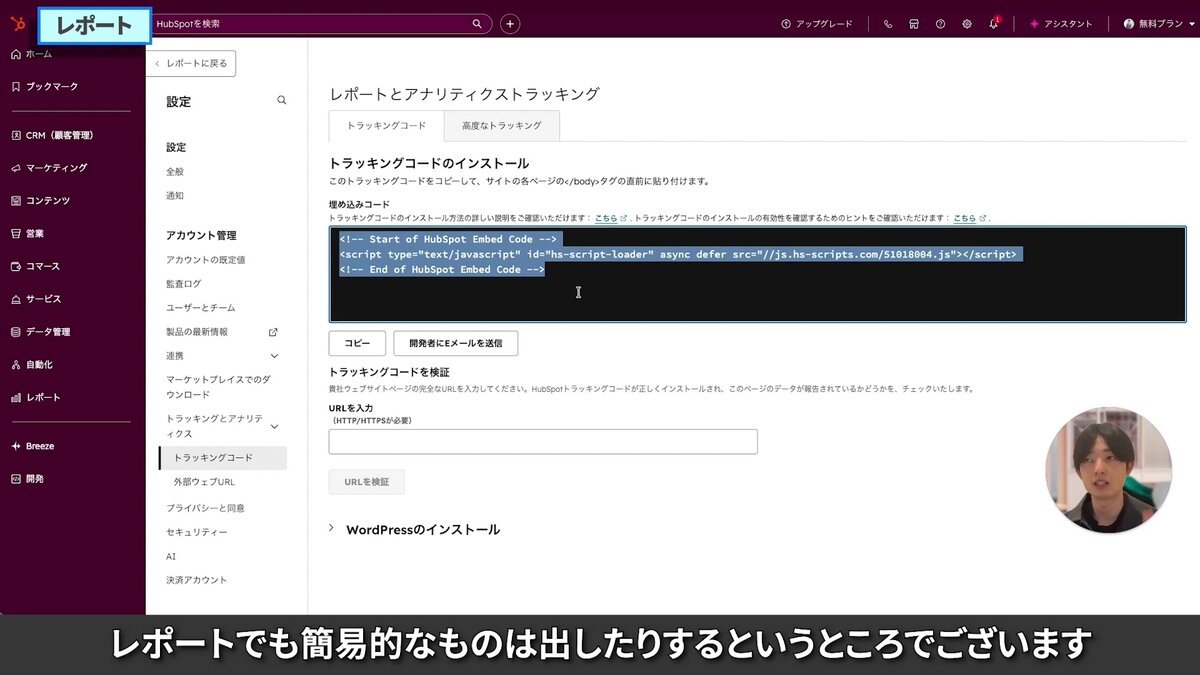Open the コマース section icon
This screenshot has height=675, width=1200.
pyautogui.click(x=38, y=266)
